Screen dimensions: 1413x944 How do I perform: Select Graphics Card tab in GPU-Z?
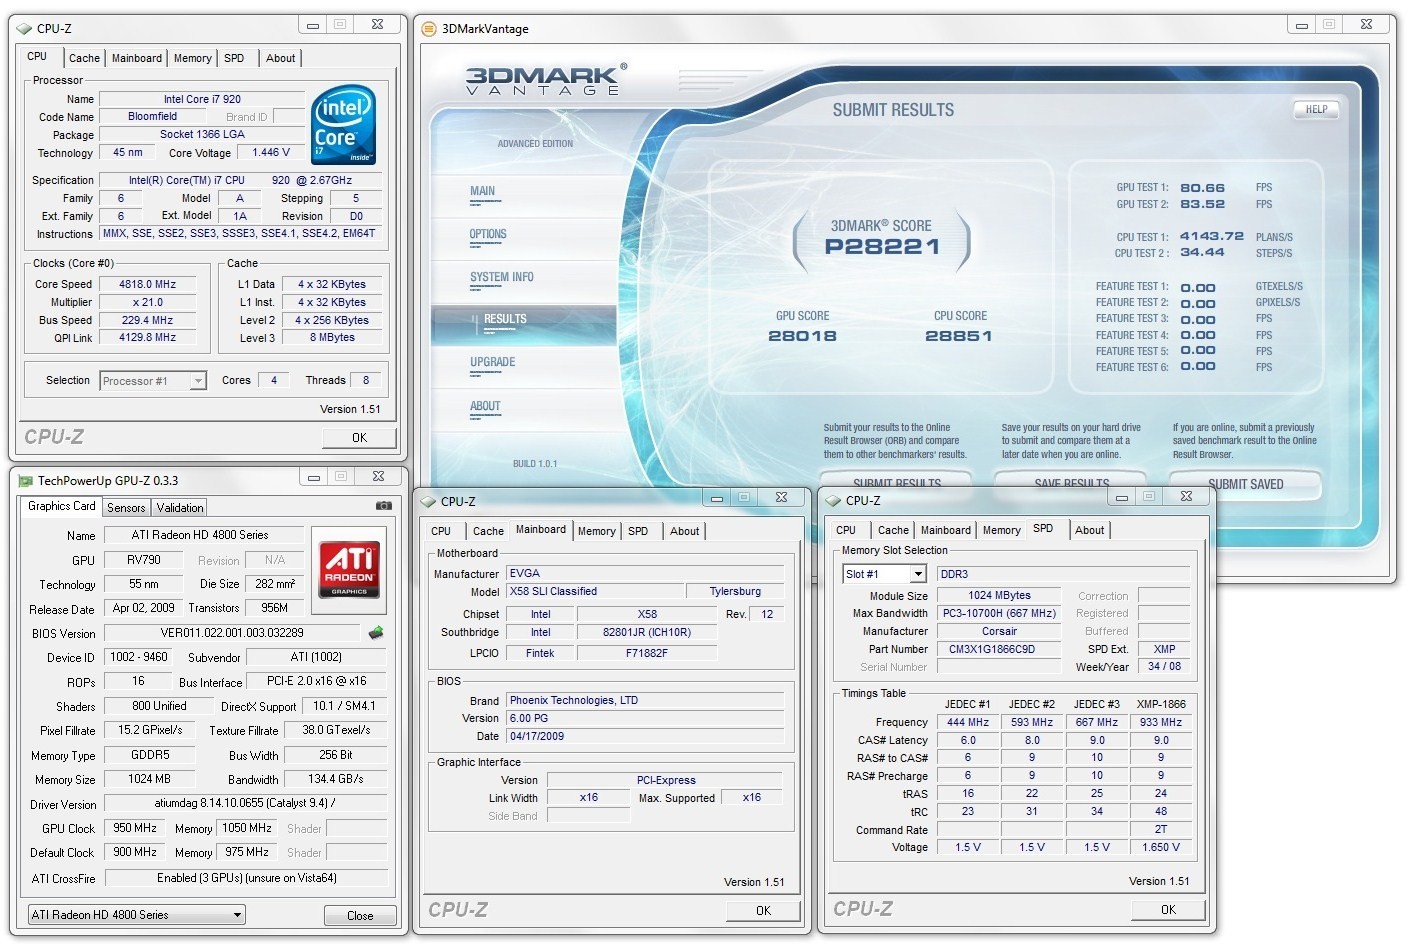click(x=62, y=507)
